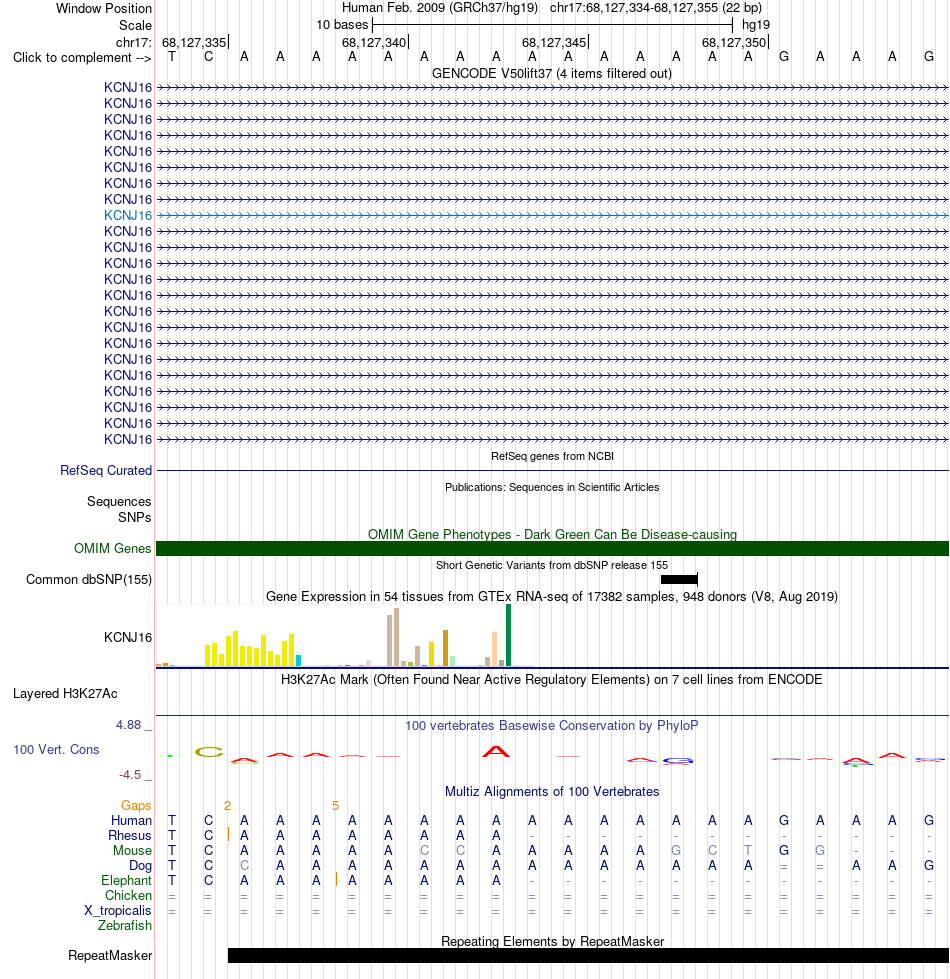Click the RepeatMasker track label

[110, 955]
